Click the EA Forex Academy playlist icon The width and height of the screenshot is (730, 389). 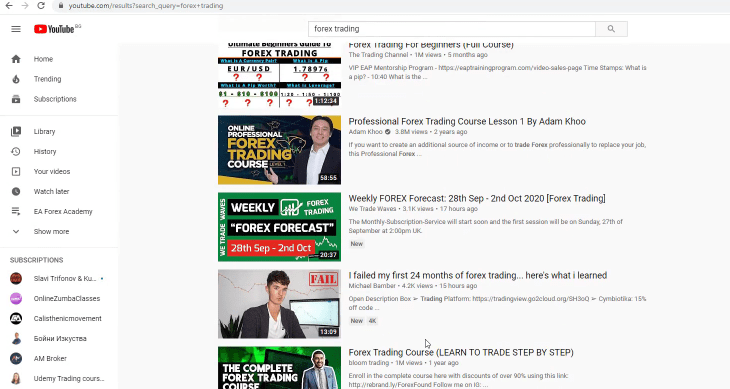[16, 212]
